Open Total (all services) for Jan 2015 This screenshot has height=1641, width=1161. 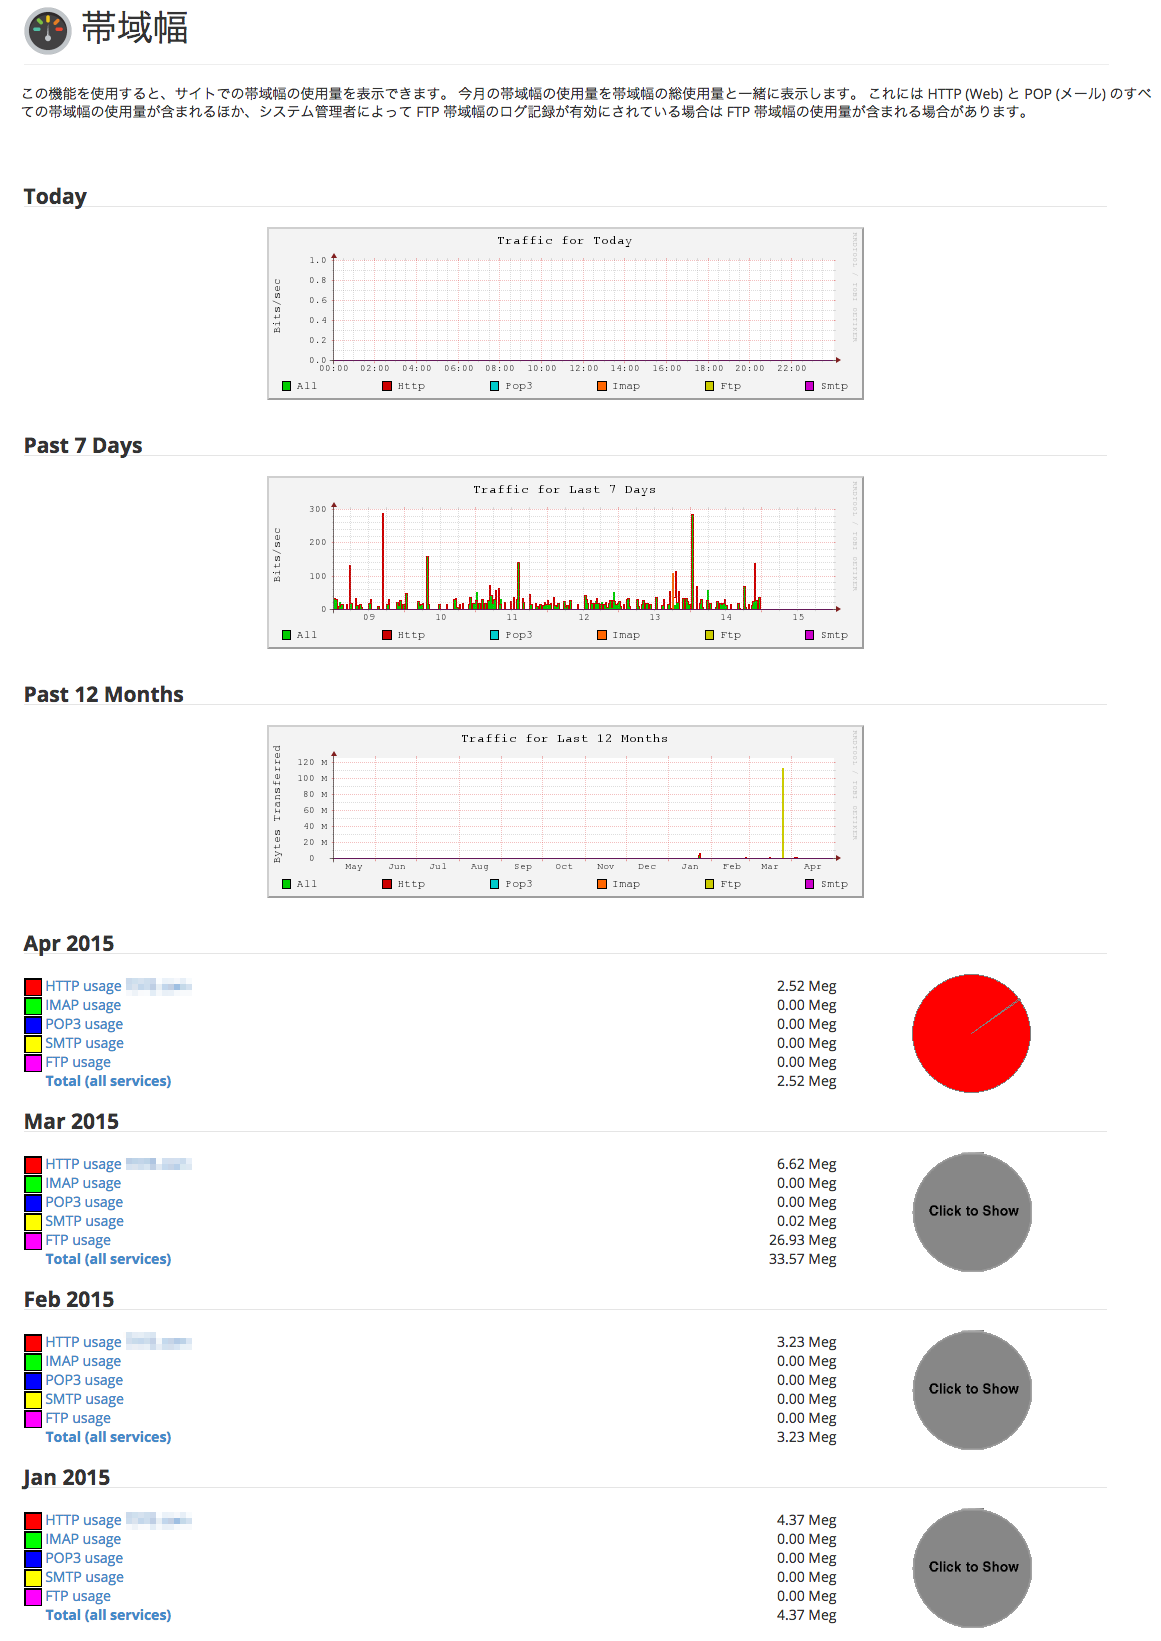tap(108, 1615)
